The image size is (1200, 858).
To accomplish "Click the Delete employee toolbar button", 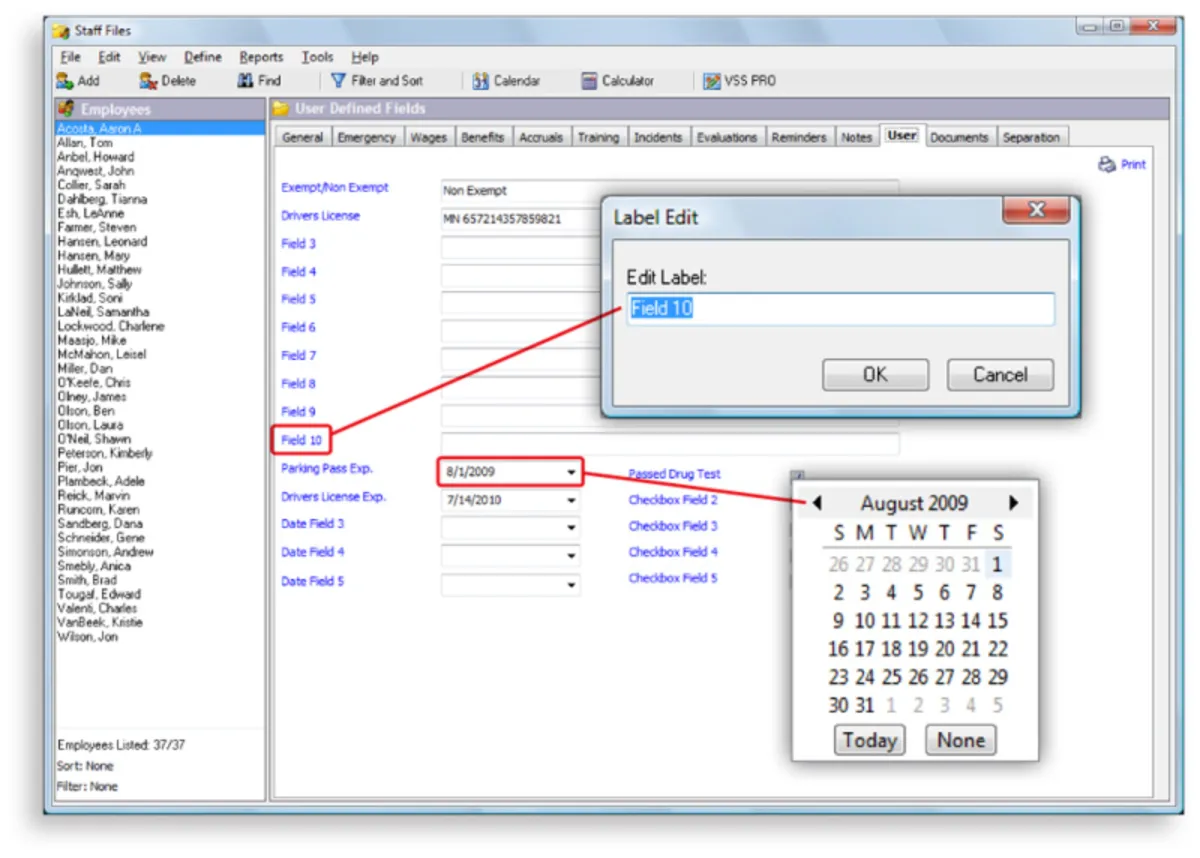I will click(167, 81).
